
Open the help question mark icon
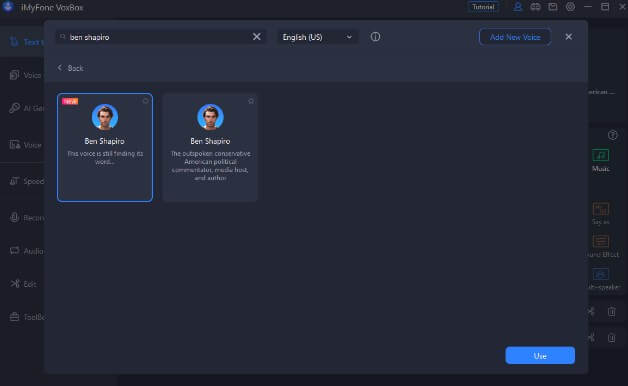(612, 135)
